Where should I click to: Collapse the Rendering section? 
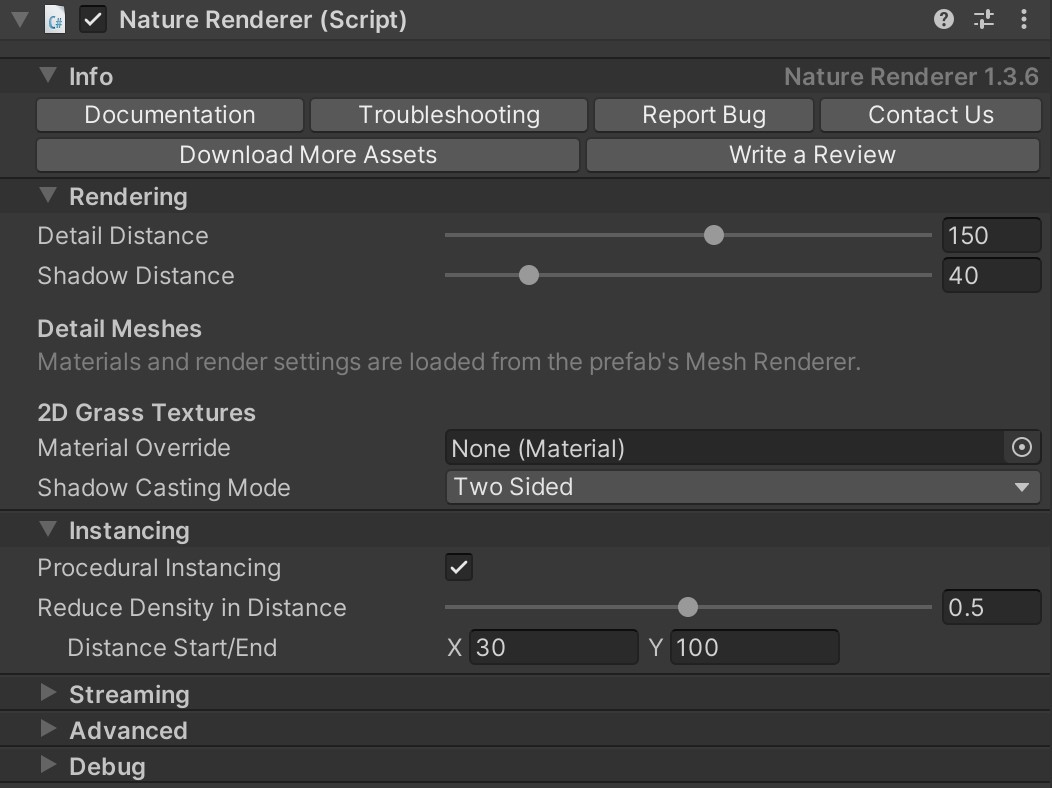point(47,197)
